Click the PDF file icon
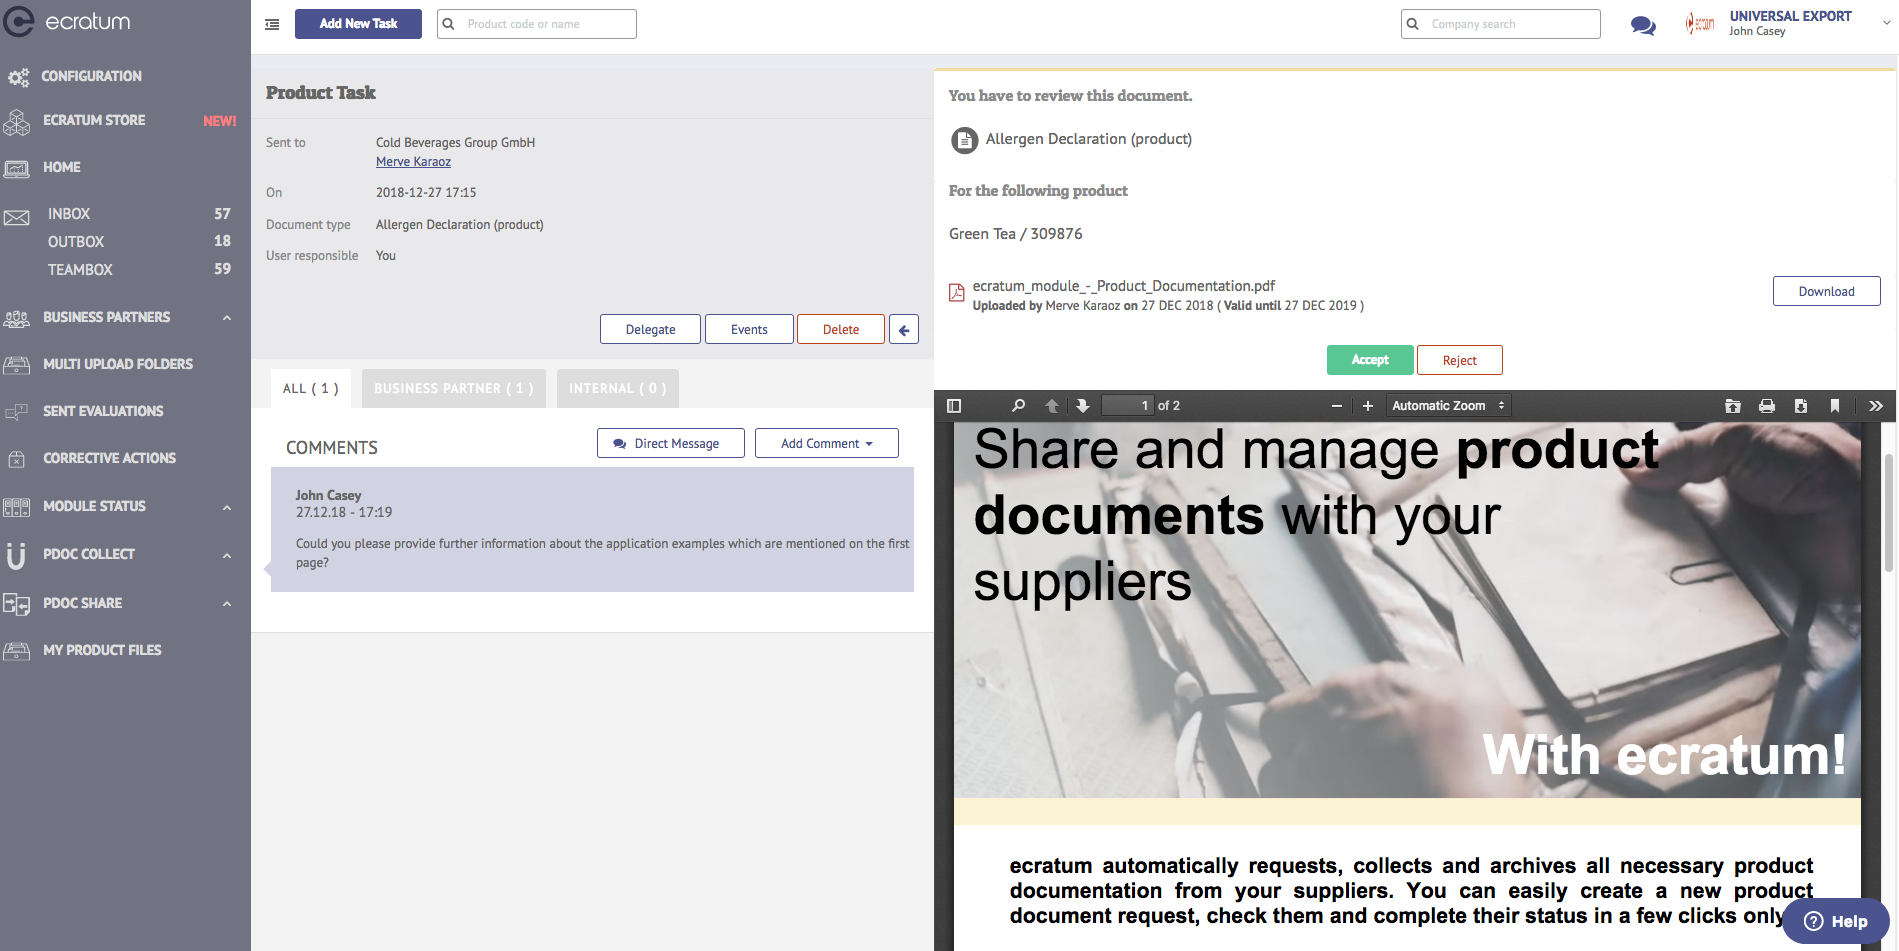The height and width of the screenshot is (951, 1899). 957,293
